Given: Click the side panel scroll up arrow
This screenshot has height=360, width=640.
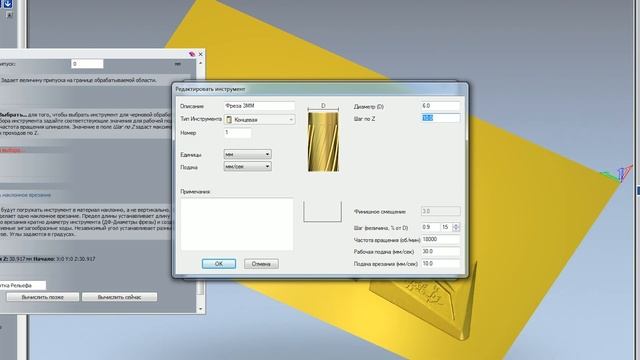Looking at the screenshot, I should point(200,63).
